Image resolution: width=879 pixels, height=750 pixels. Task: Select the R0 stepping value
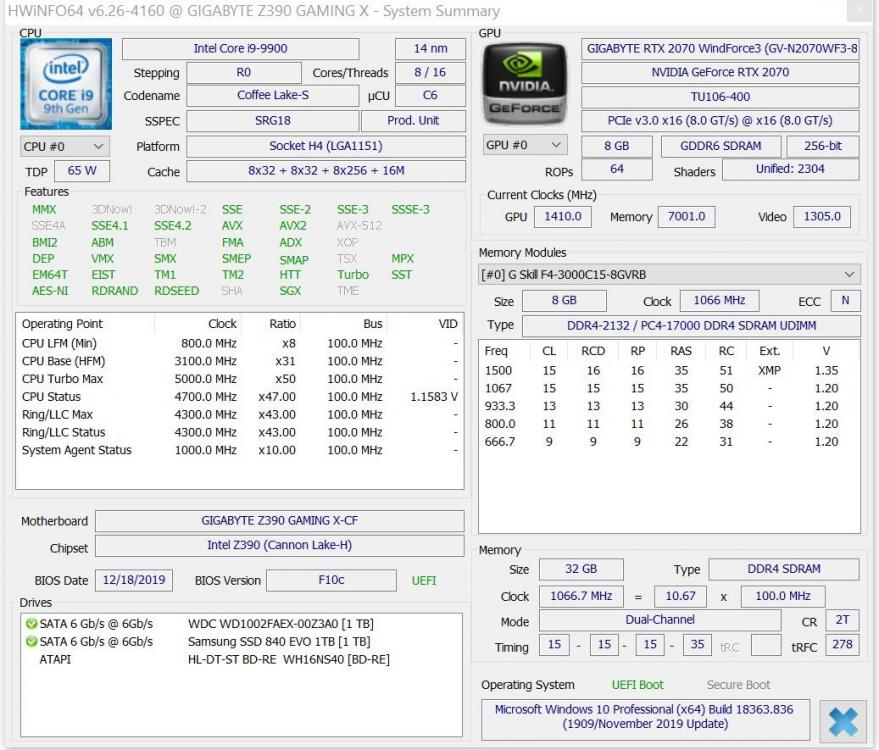[x=244, y=73]
